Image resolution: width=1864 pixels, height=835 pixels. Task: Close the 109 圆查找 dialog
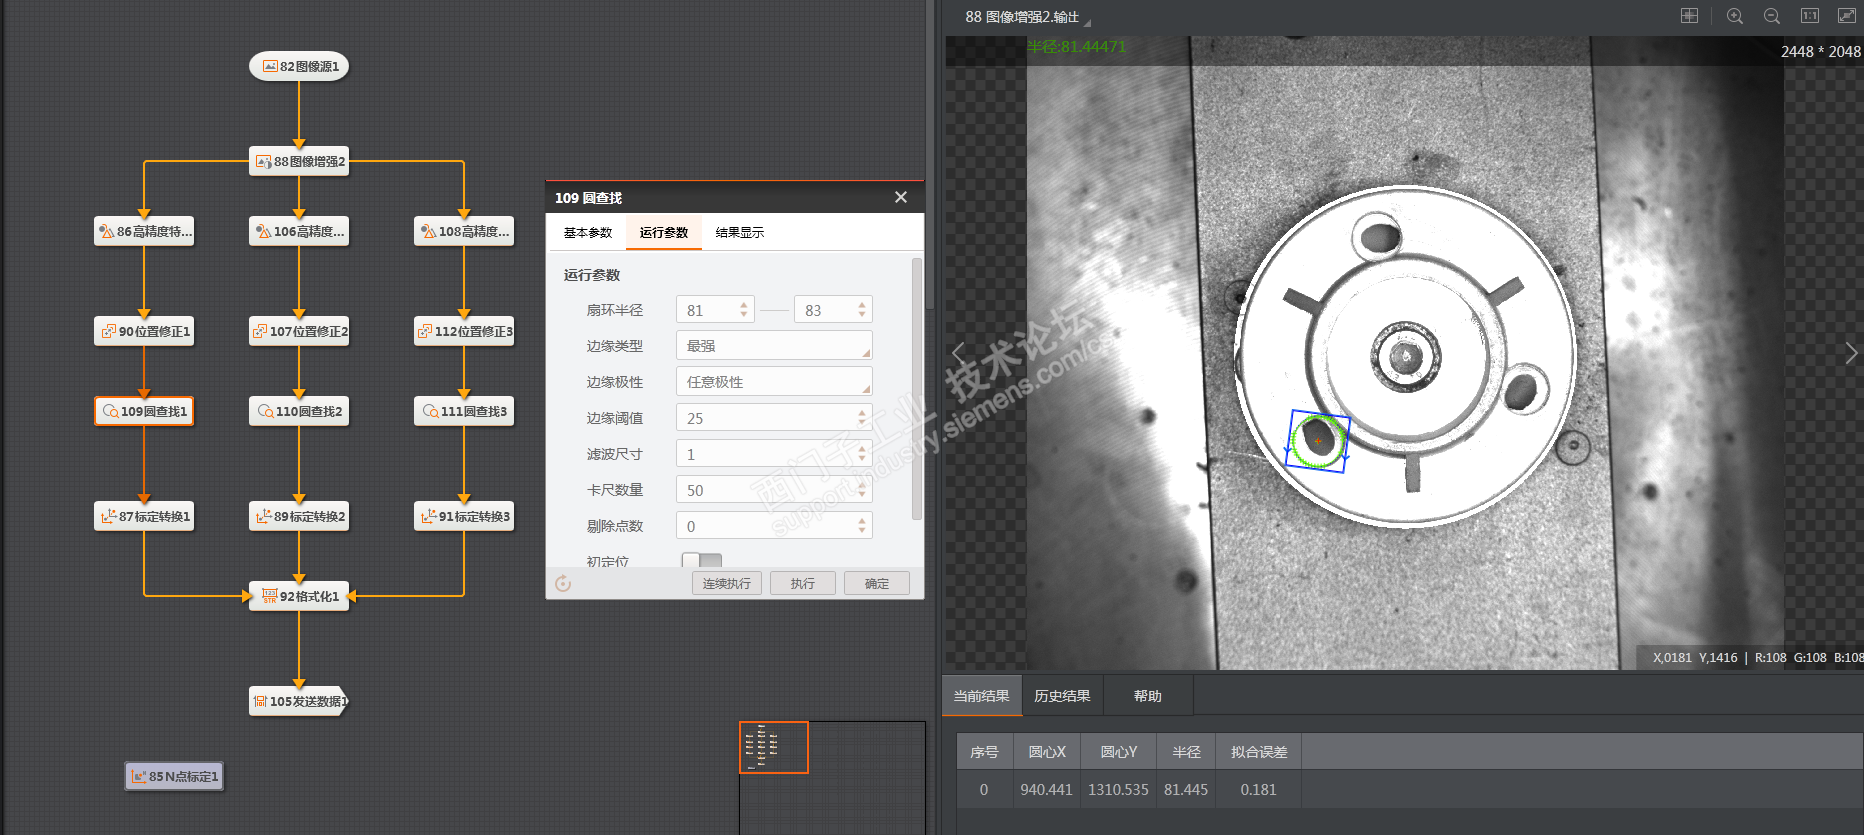pos(901,197)
